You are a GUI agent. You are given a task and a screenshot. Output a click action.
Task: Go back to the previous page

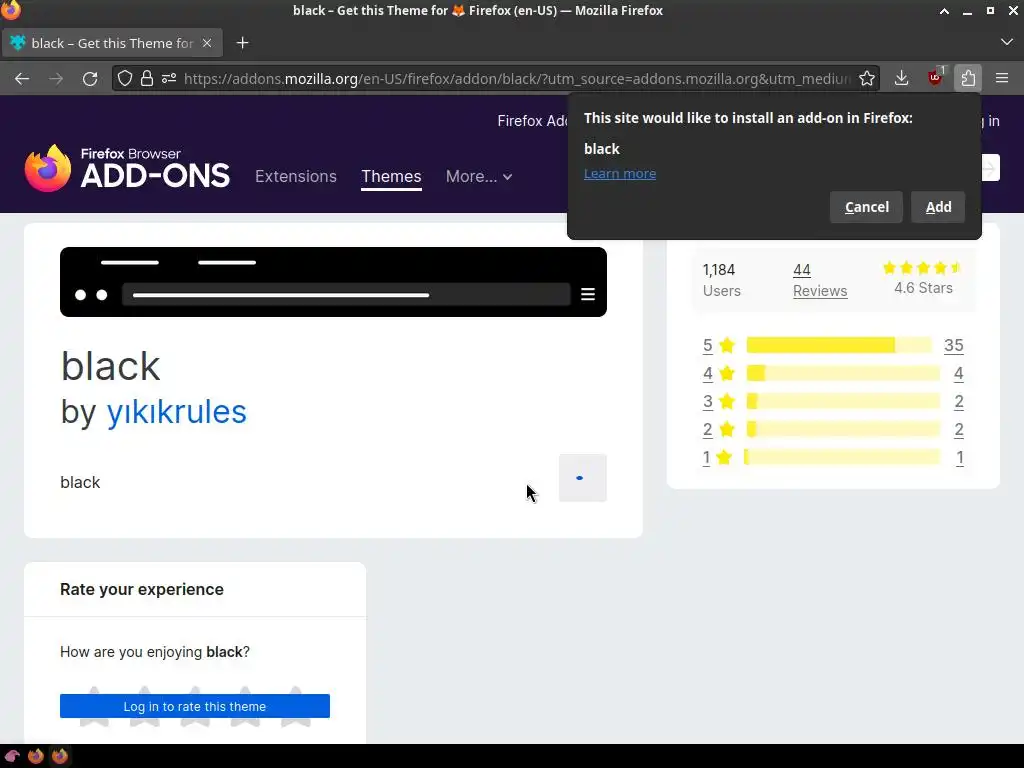(x=22, y=79)
